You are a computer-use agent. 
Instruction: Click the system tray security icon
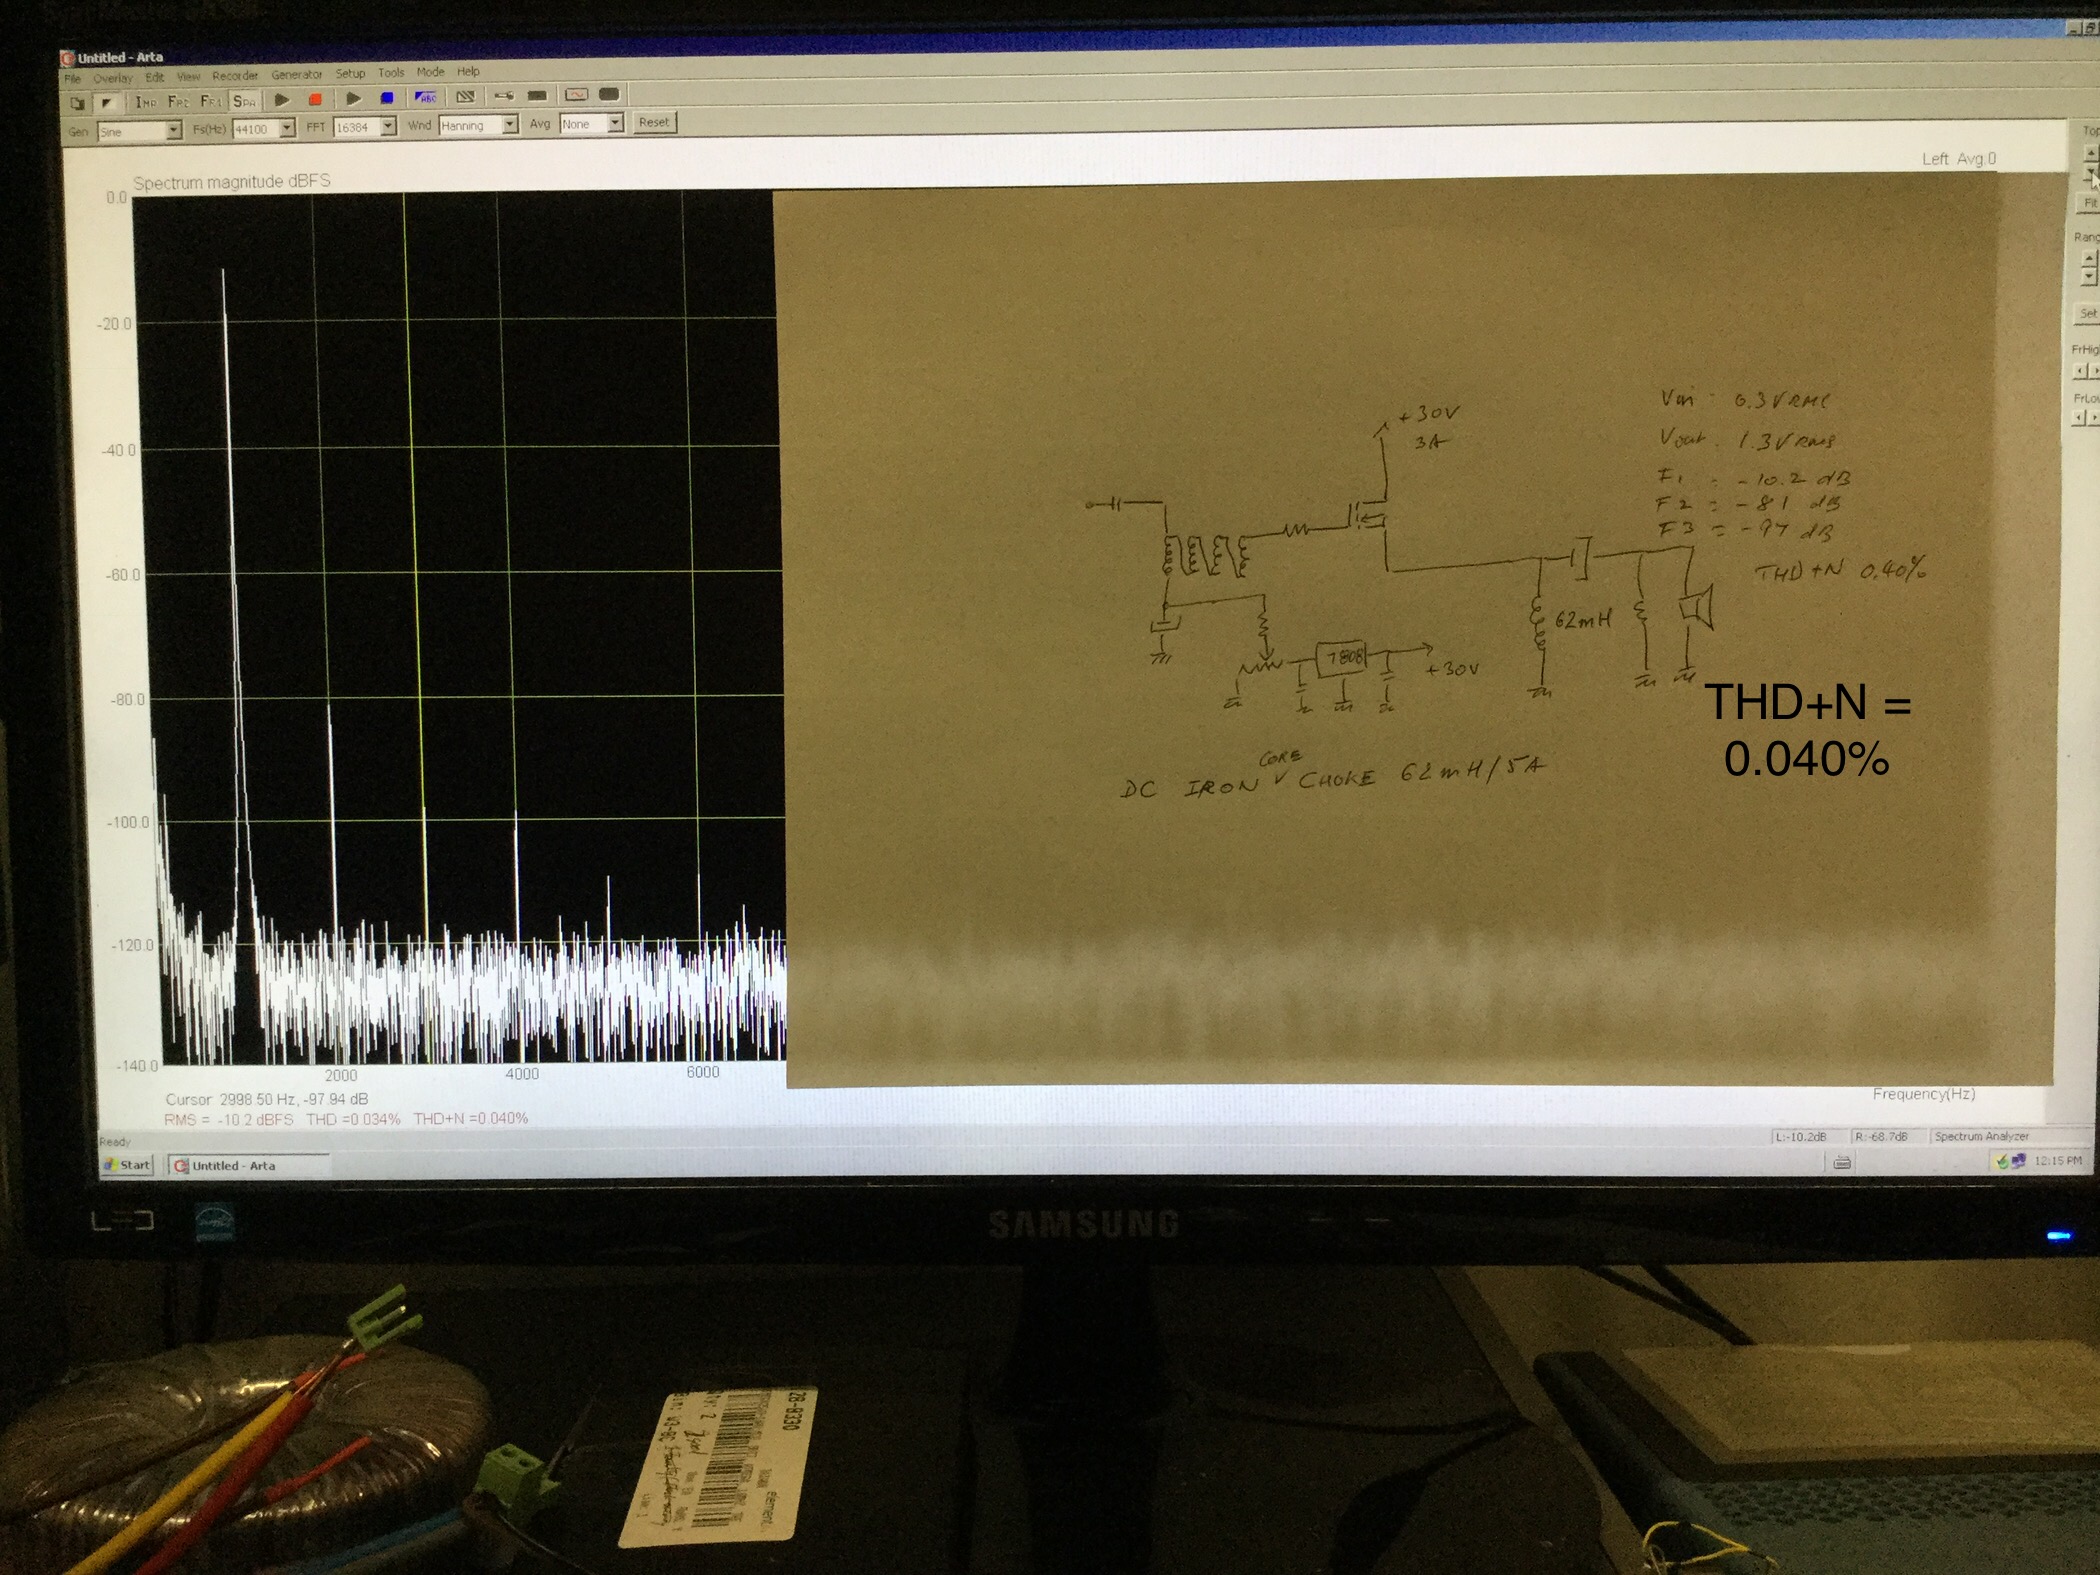pos(2001,1161)
